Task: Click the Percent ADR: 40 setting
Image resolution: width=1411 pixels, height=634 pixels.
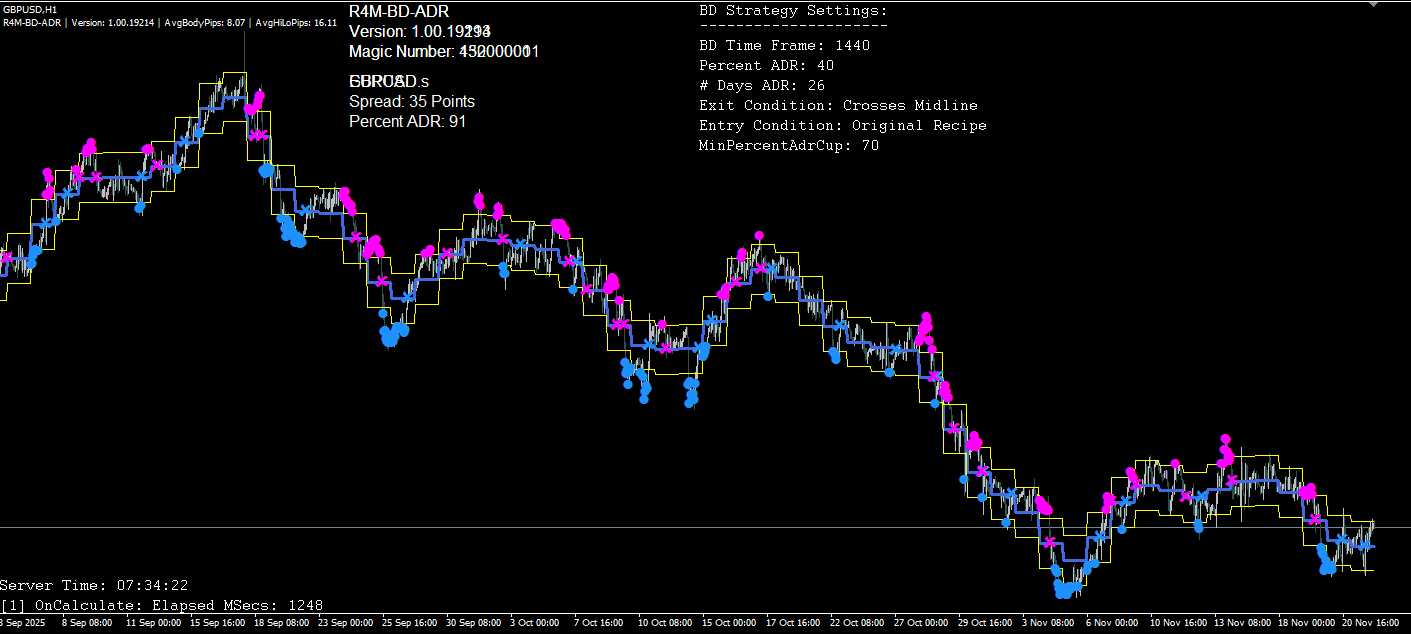Action: tap(766, 65)
